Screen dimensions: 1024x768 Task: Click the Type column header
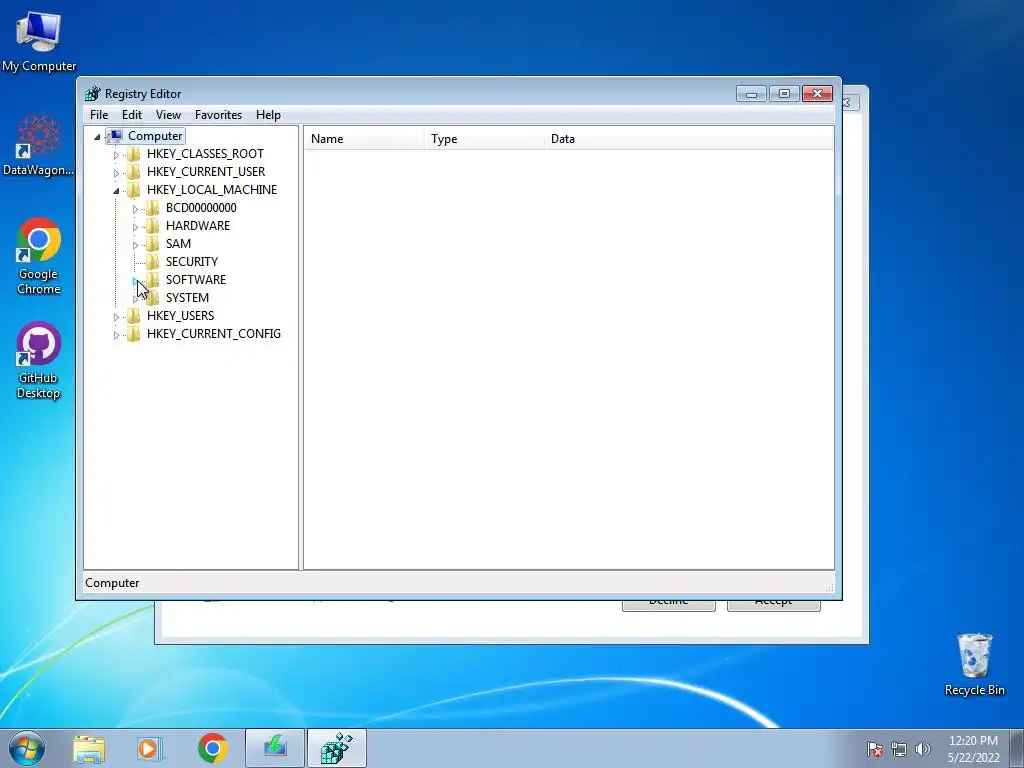click(484, 139)
